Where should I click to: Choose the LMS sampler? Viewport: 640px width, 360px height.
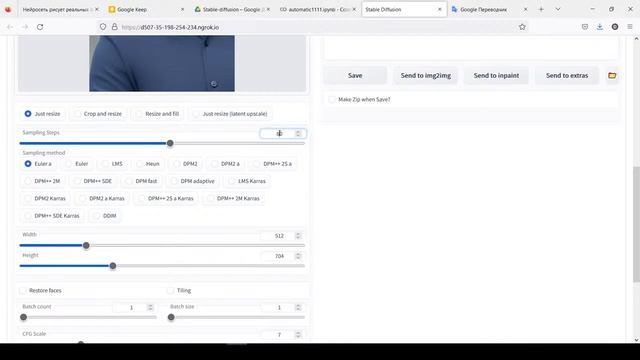[x=112, y=164]
